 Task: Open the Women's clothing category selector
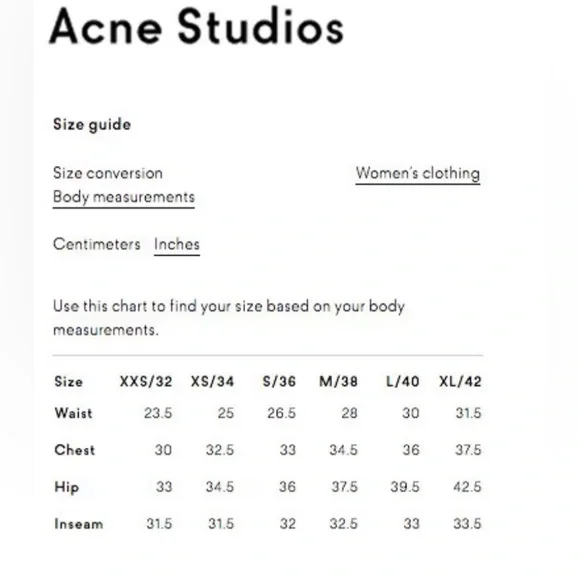[418, 174]
